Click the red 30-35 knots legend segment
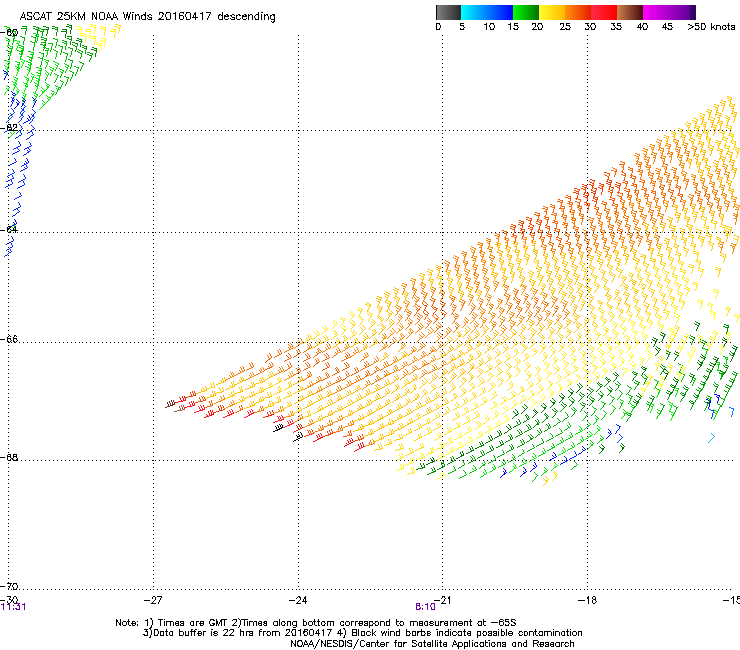Screen dimensions: 740x650 pos(604,12)
